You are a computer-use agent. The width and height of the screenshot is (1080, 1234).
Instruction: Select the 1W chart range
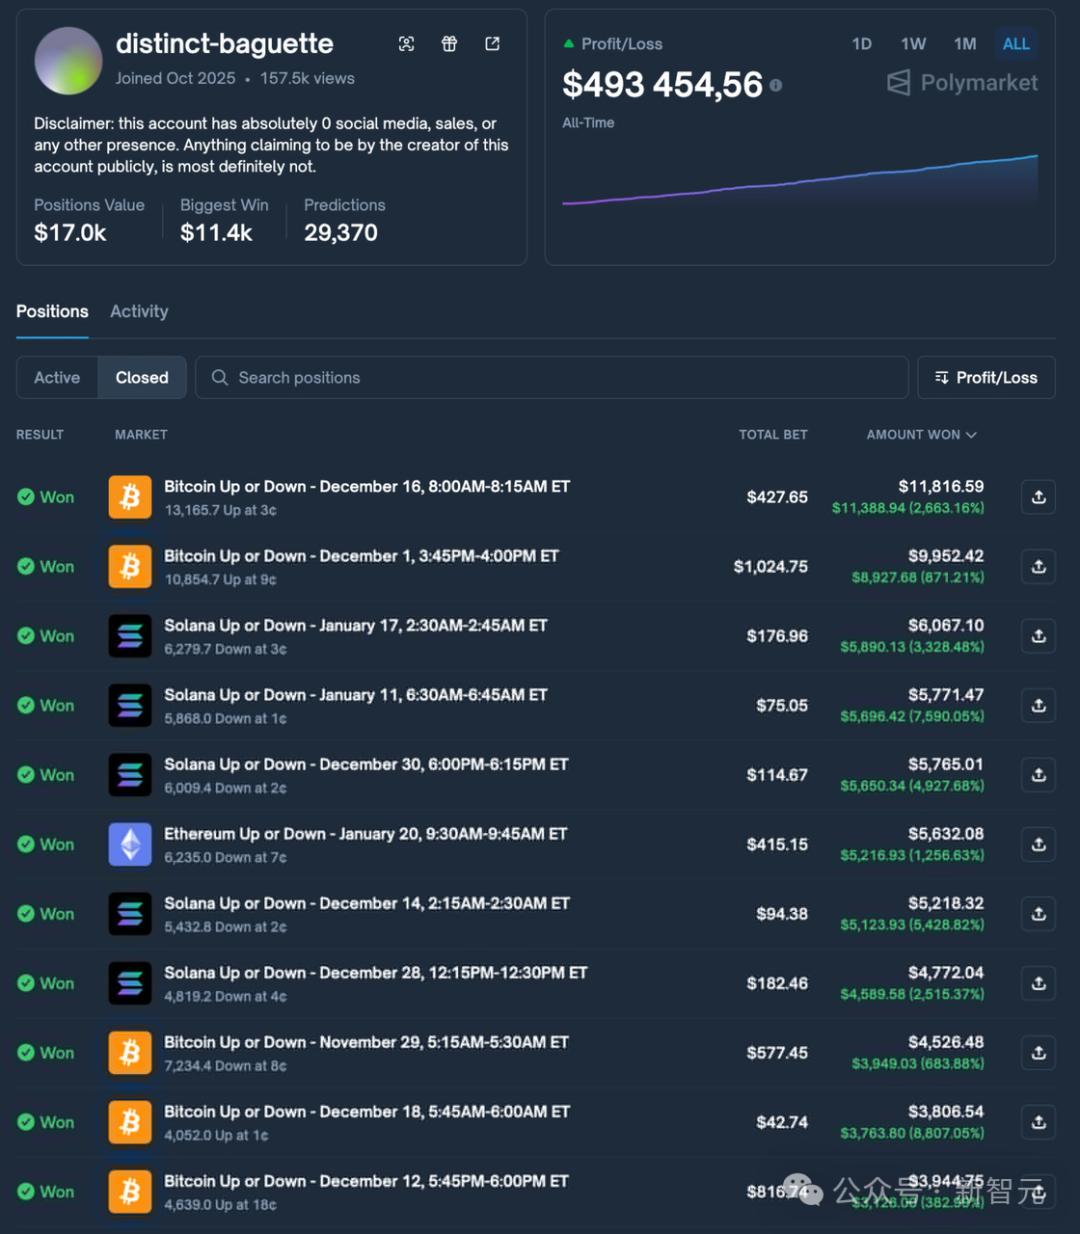[x=913, y=44]
